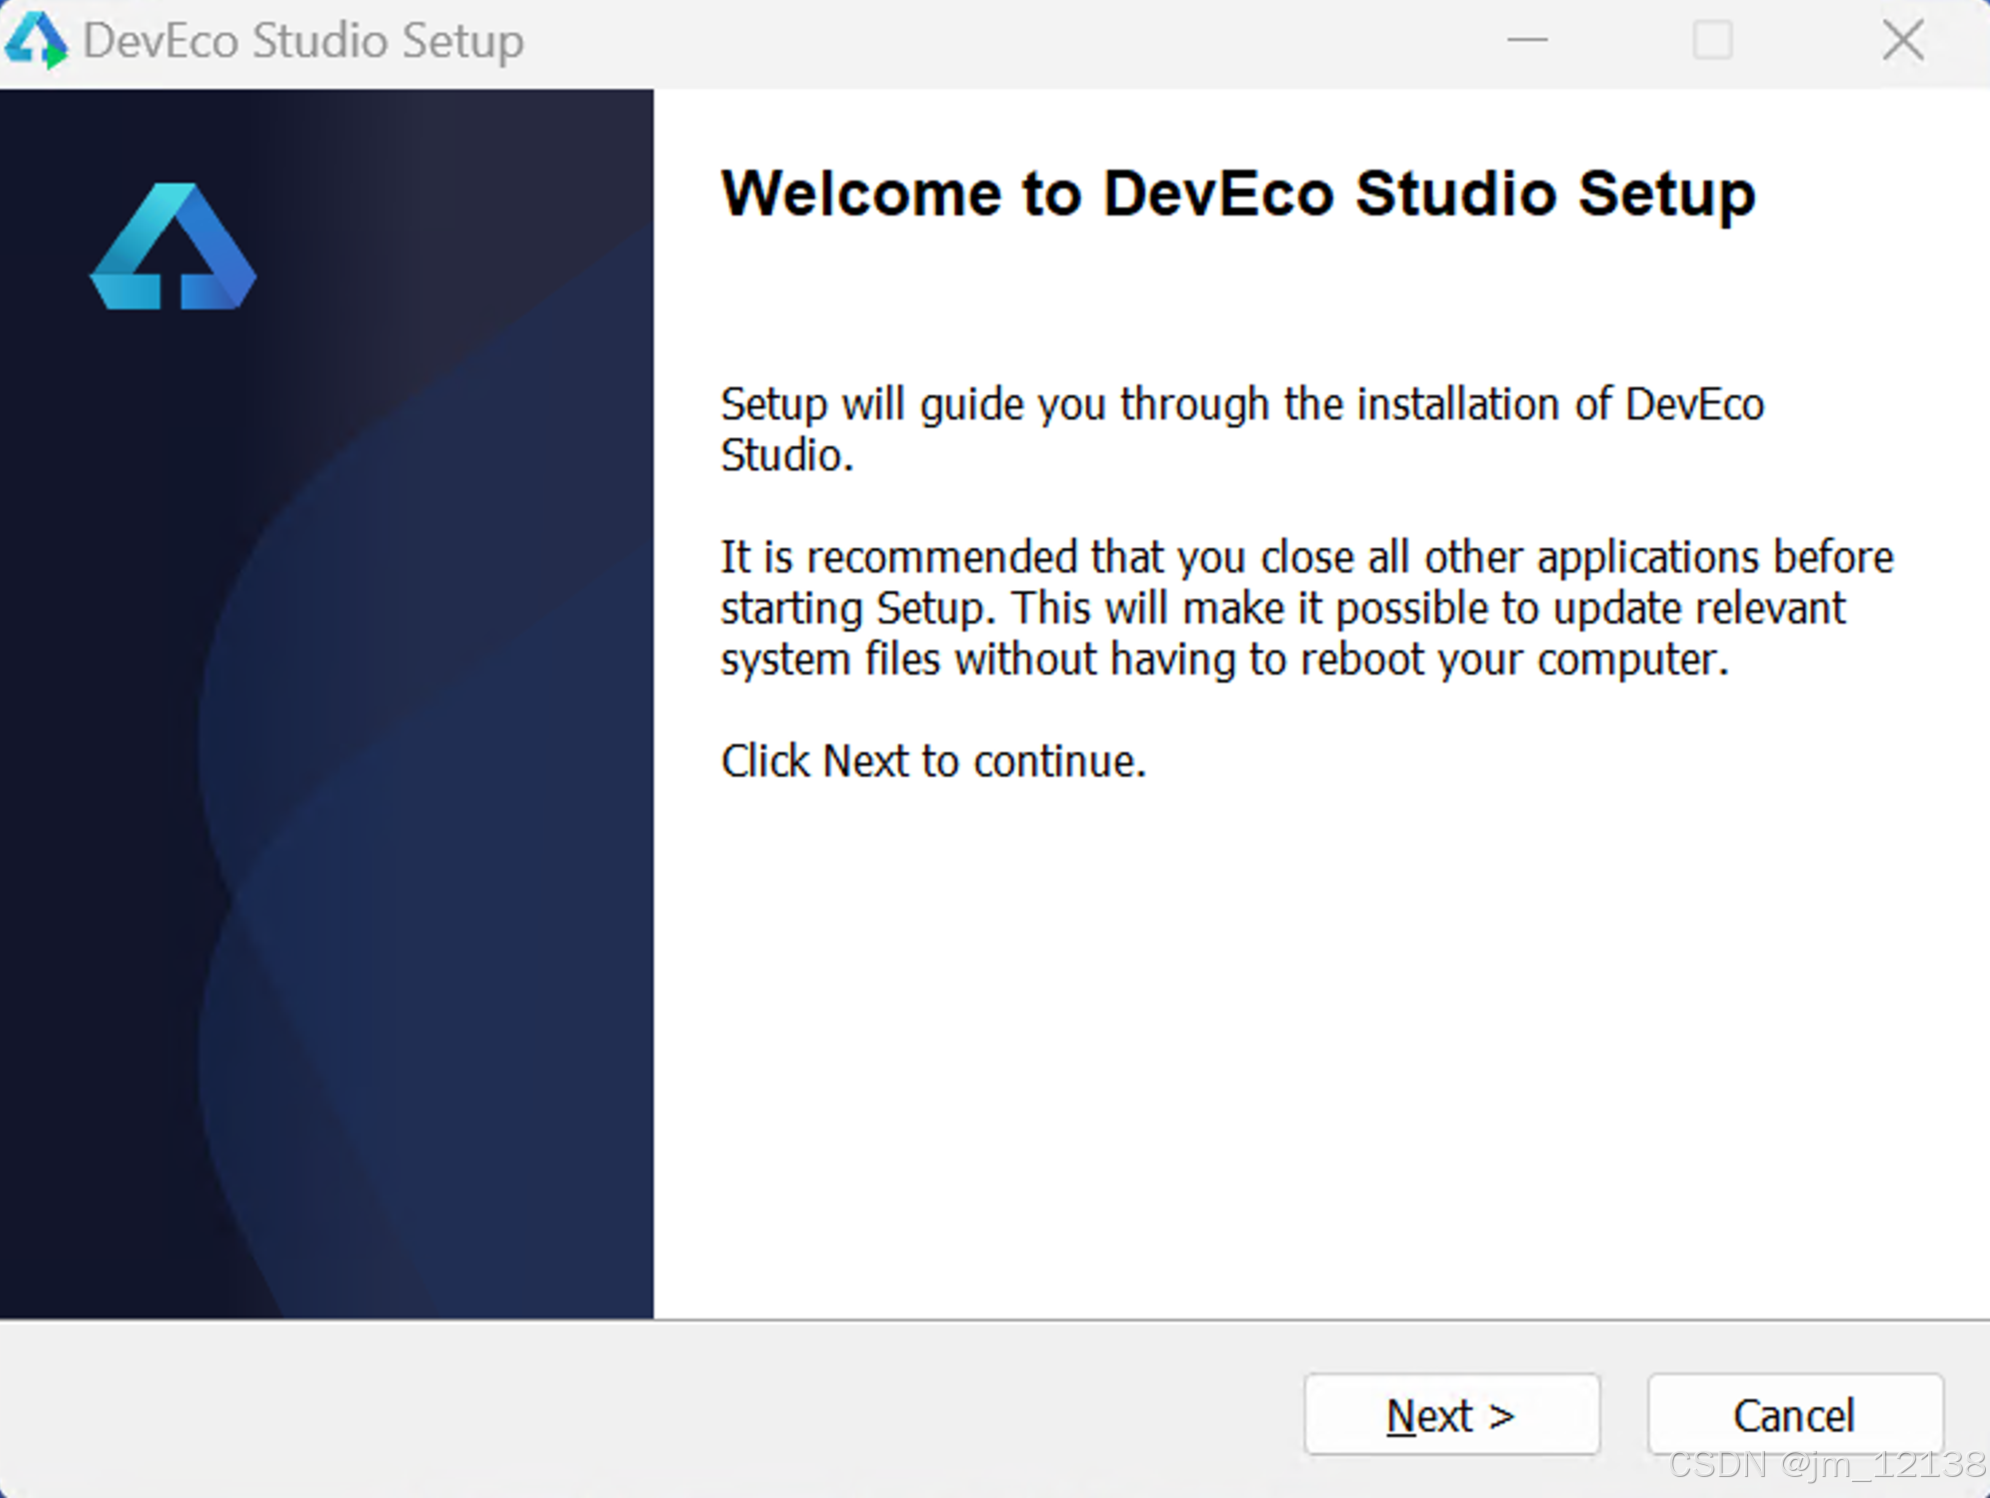Click the 'It is recommended' paragraph text

[1307, 607]
